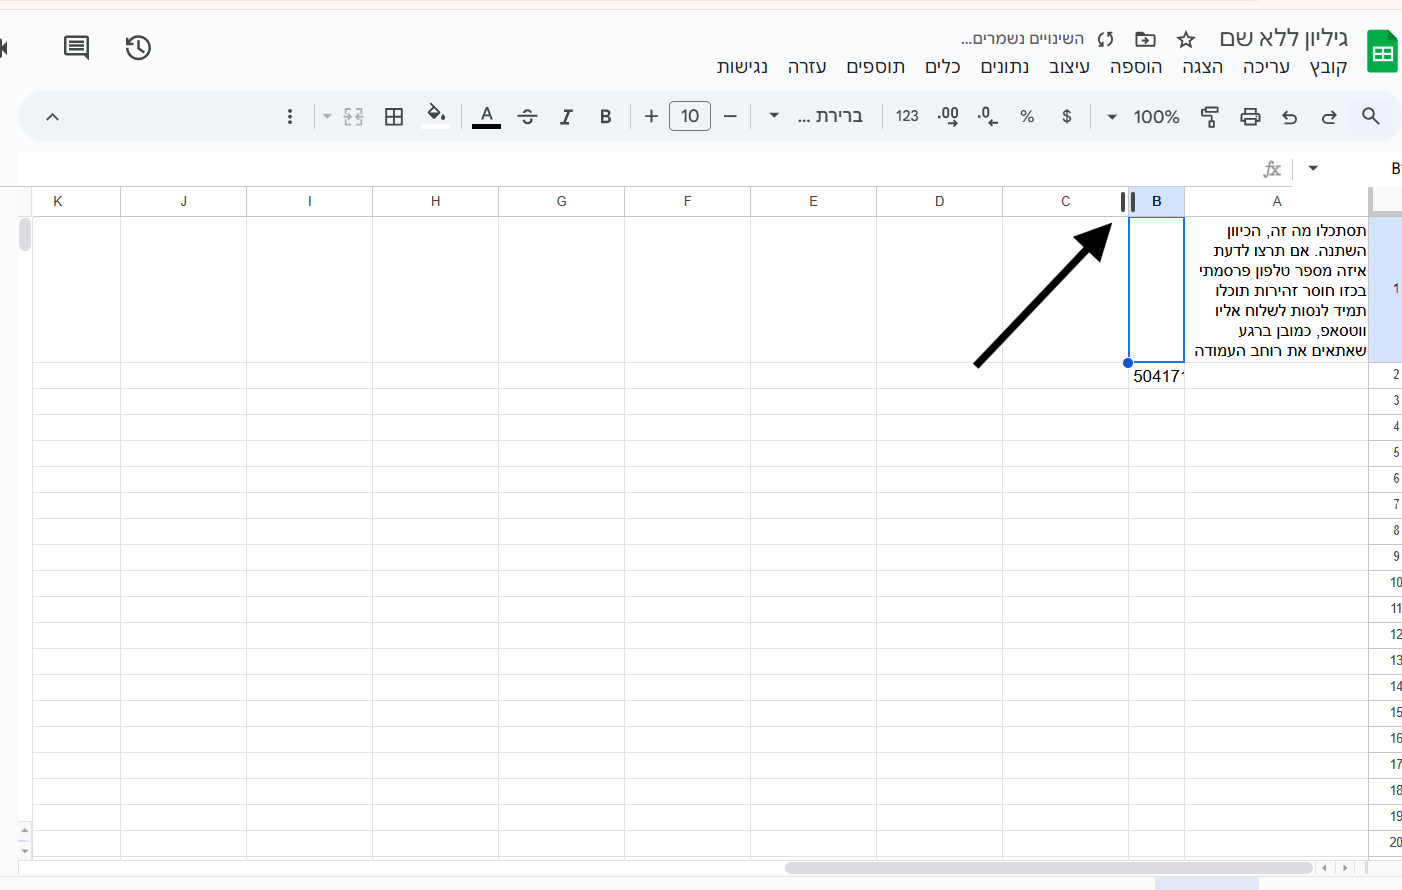
Task: Select the paint format roller tool
Action: 1209,116
